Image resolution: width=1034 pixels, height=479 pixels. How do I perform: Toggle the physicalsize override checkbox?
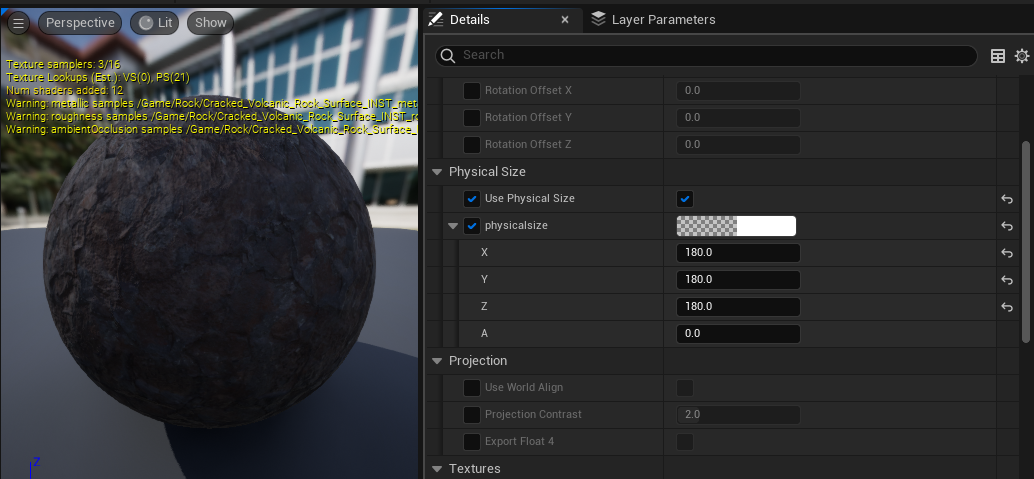pos(471,226)
